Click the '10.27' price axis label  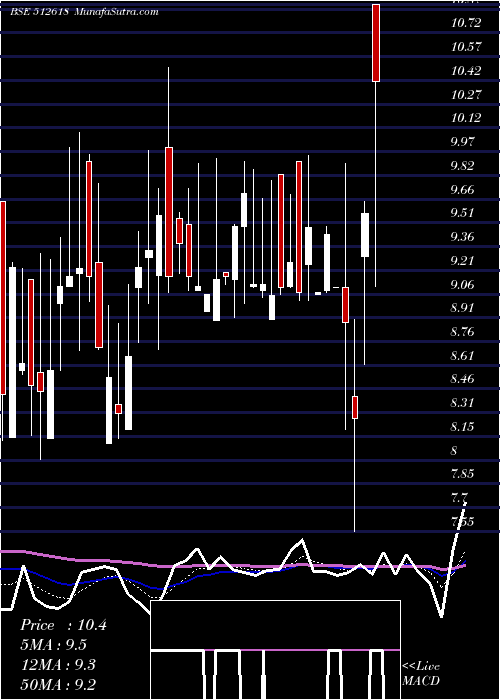click(466, 95)
